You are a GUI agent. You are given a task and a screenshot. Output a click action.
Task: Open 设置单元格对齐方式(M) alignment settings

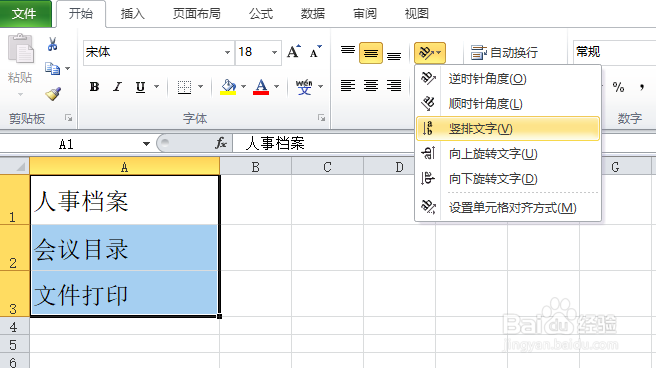pos(508,207)
